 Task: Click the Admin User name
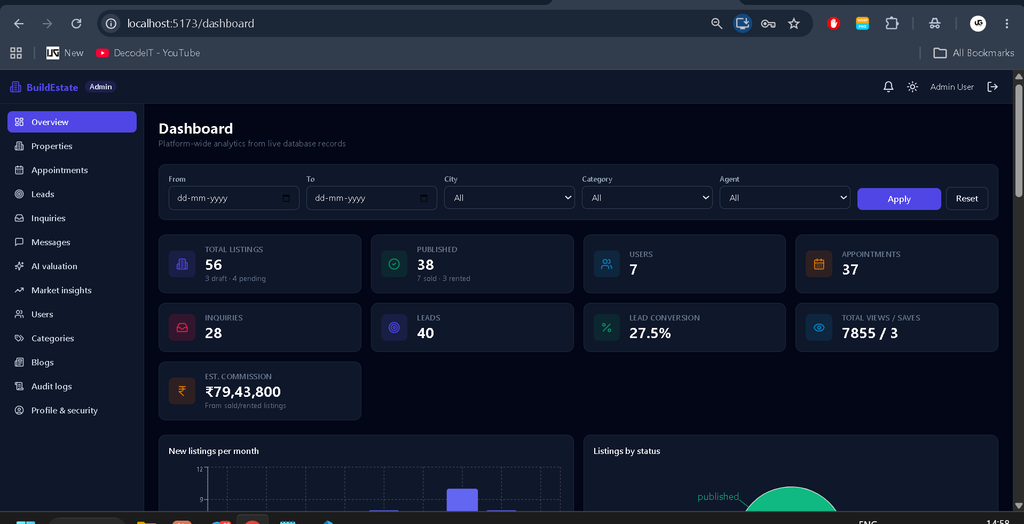[x=952, y=87]
